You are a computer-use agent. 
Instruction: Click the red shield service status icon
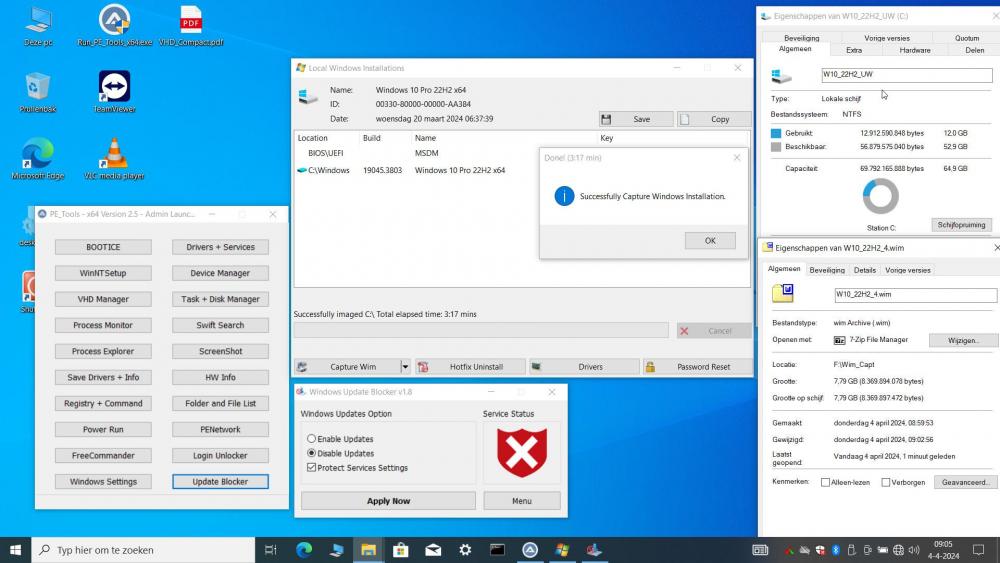(521, 453)
